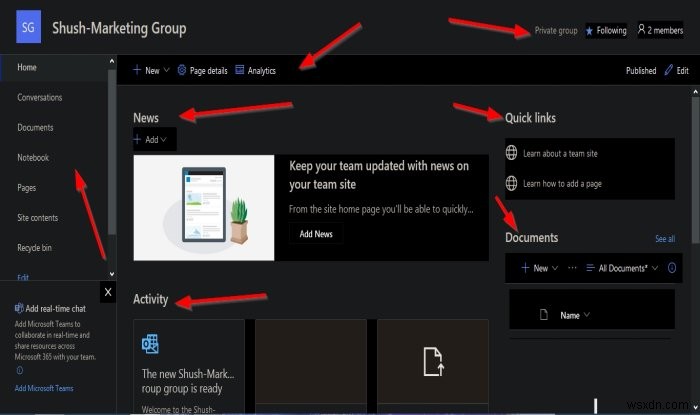
Task: Click the Published status label
Action: (x=641, y=71)
